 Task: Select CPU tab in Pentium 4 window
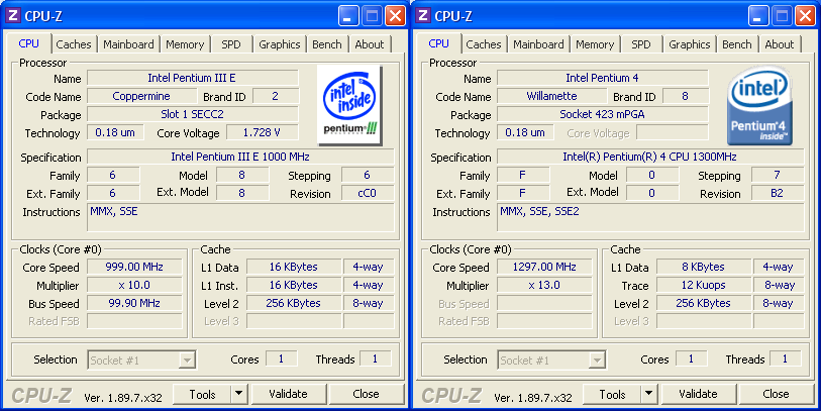[439, 43]
